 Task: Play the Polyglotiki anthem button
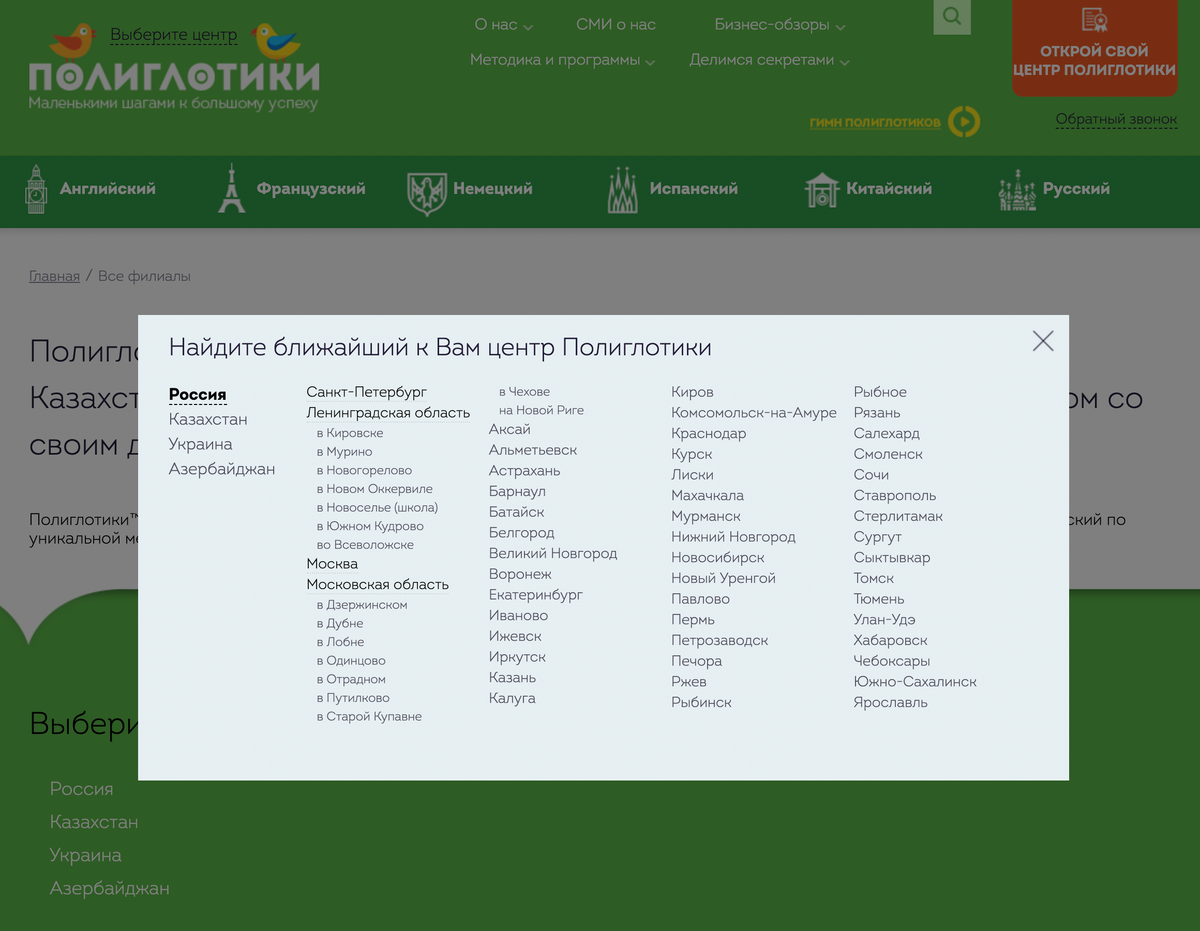[x=964, y=122]
